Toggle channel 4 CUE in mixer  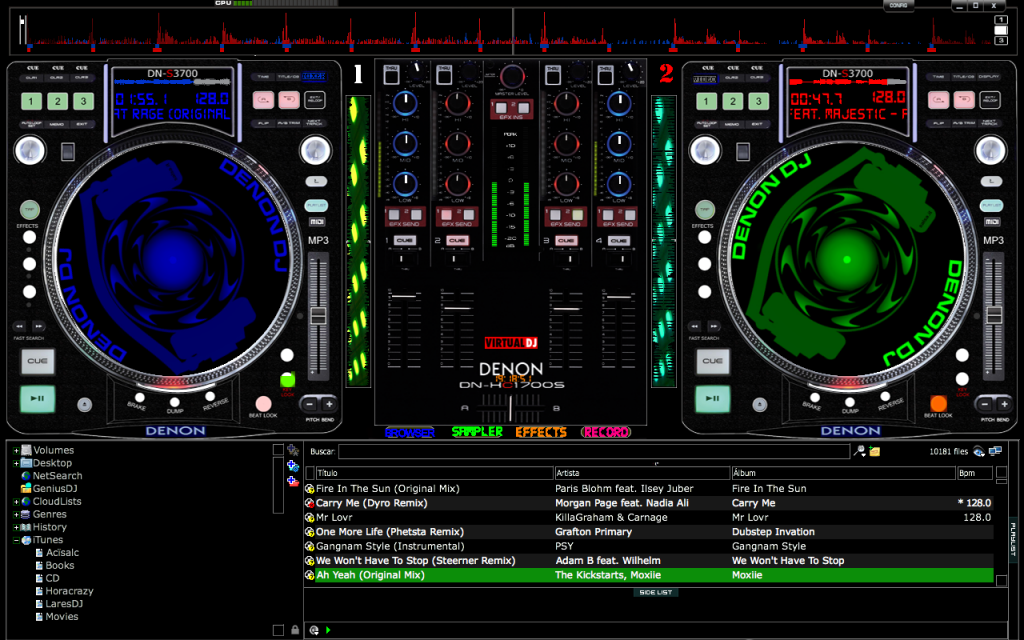pyautogui.click(x=618, y=240)
